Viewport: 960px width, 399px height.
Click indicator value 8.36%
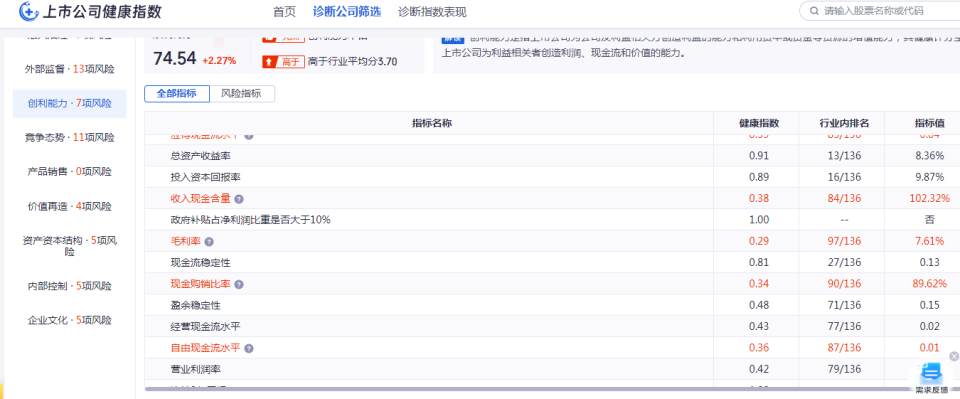coord(929,156)
